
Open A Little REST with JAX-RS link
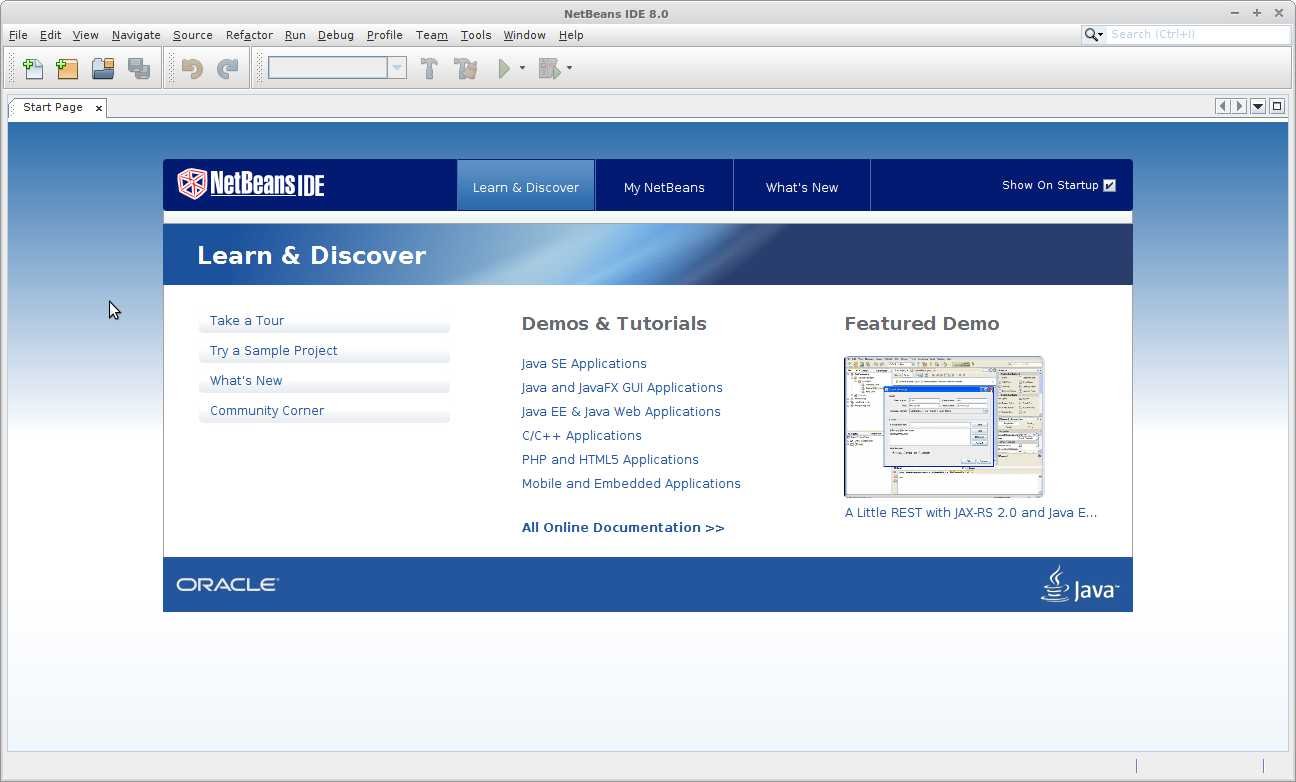pos(971,513)
